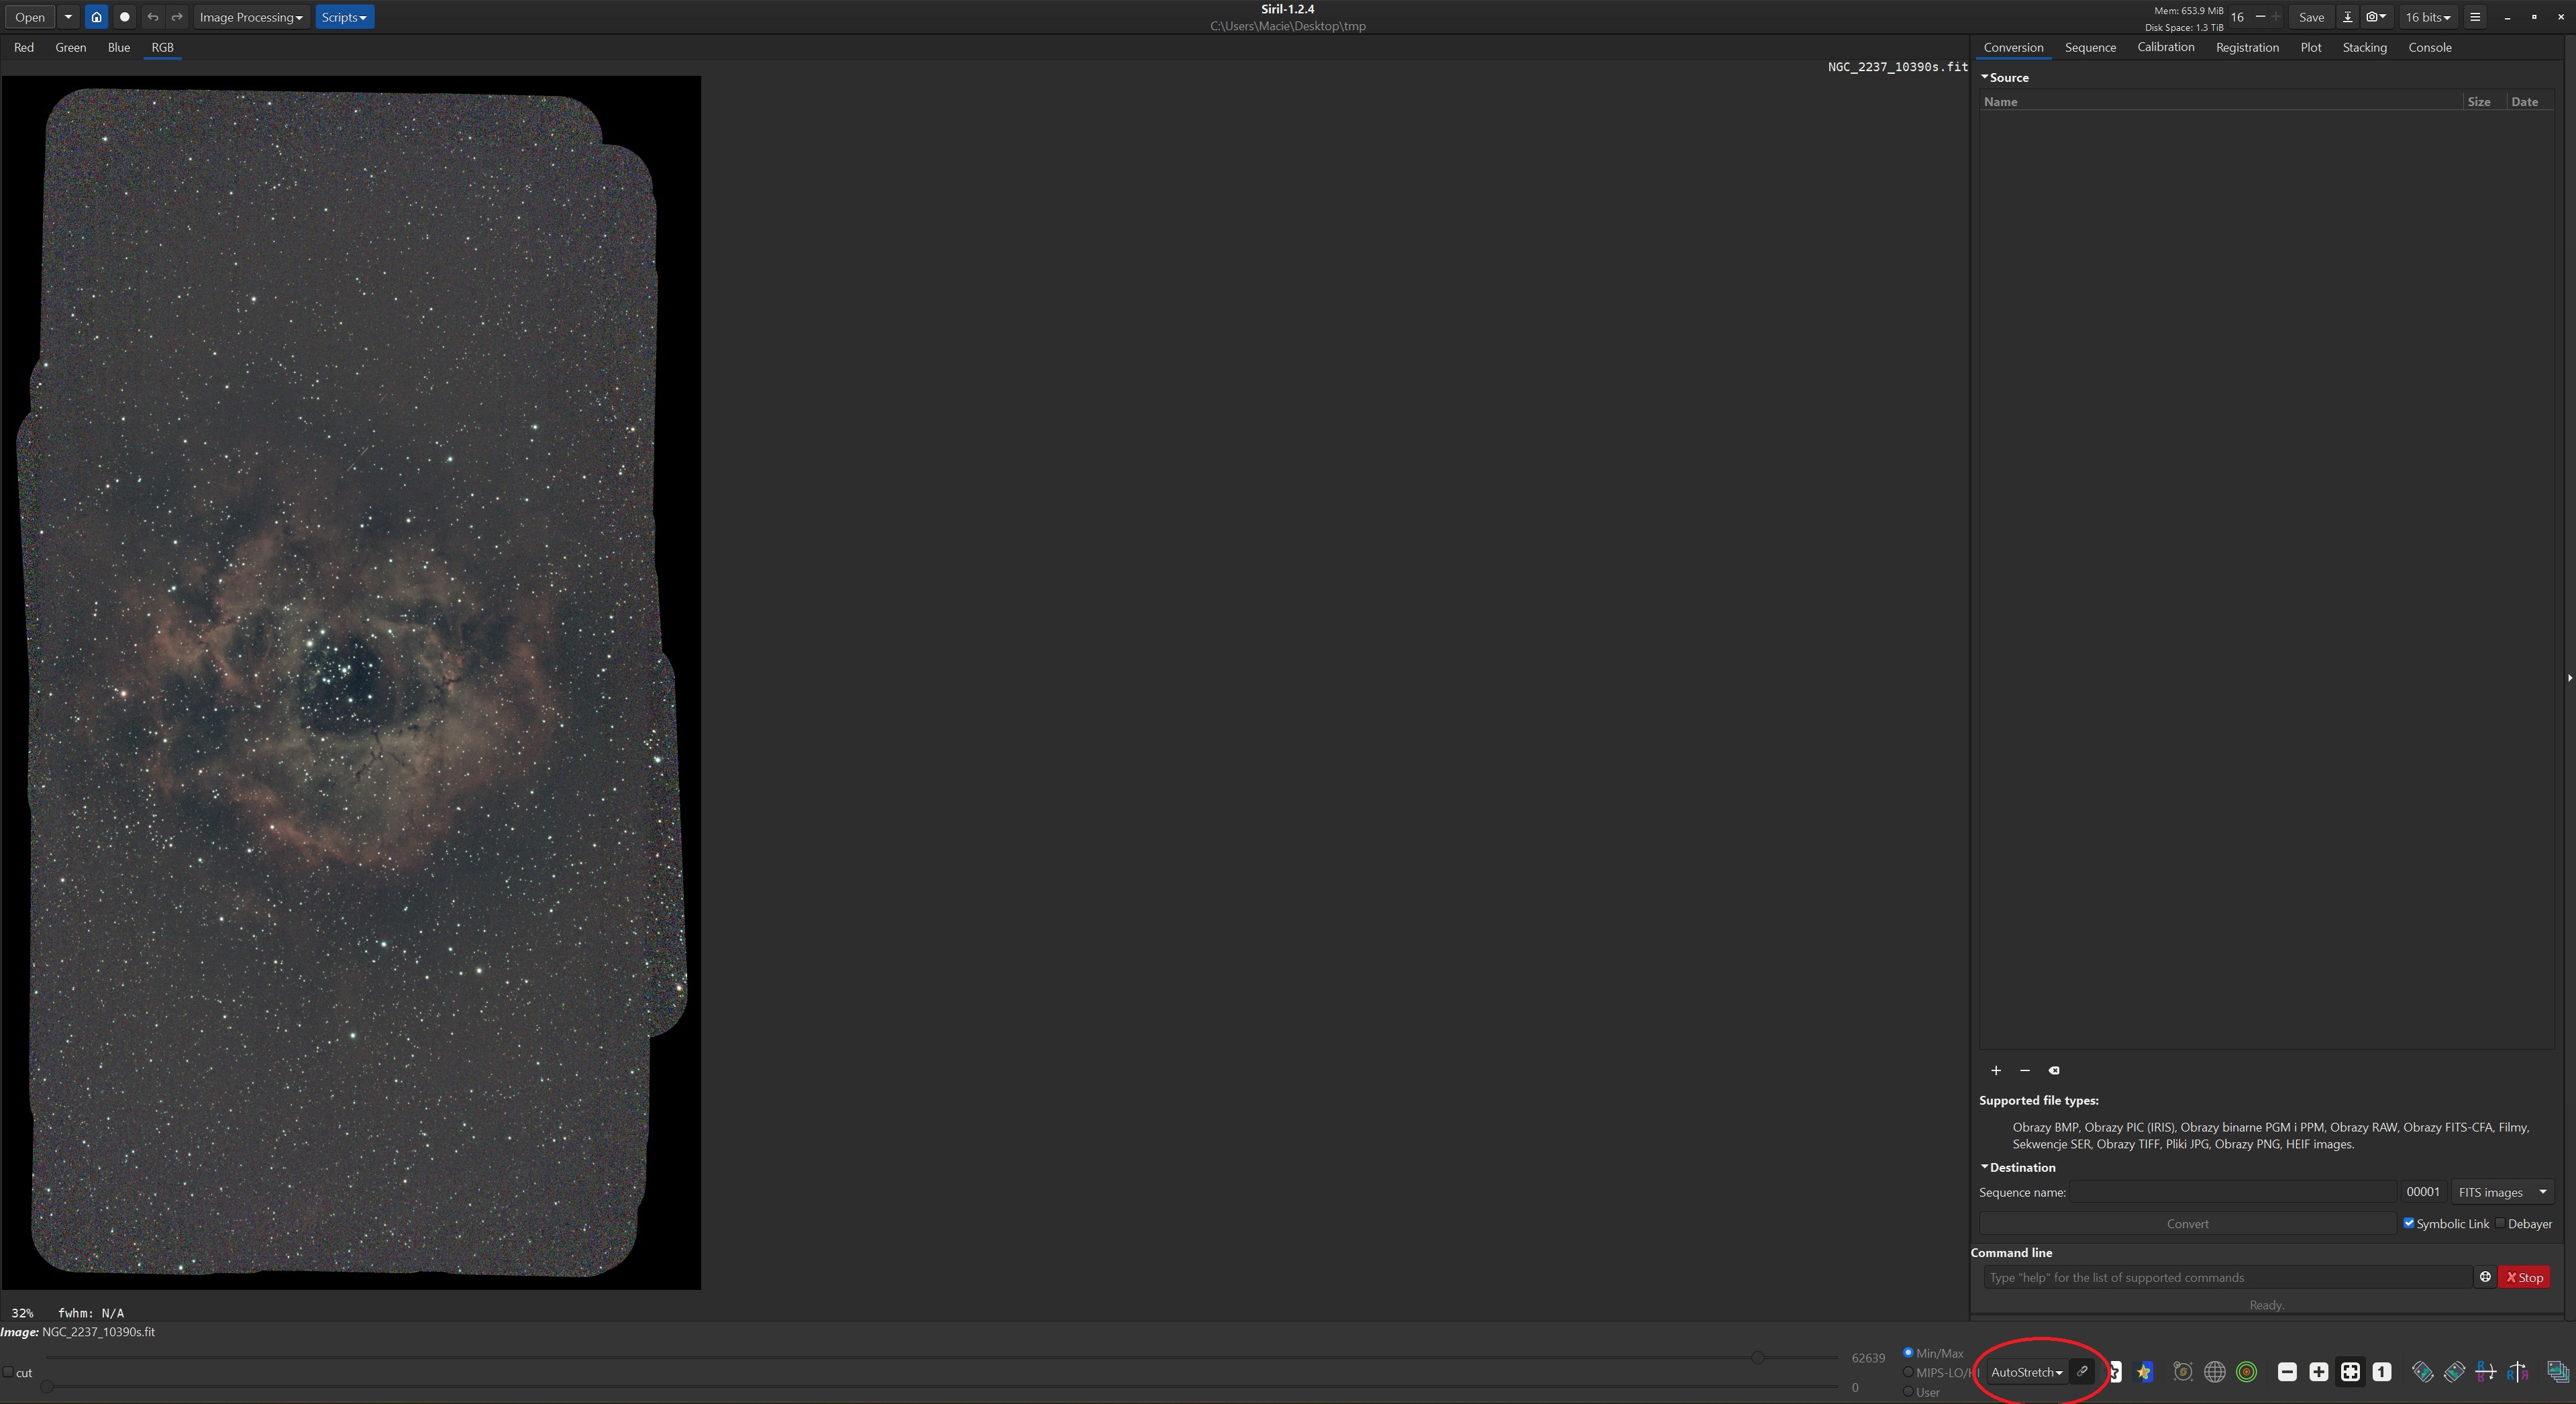Expand the Image Processing menu

click(250, 17)
